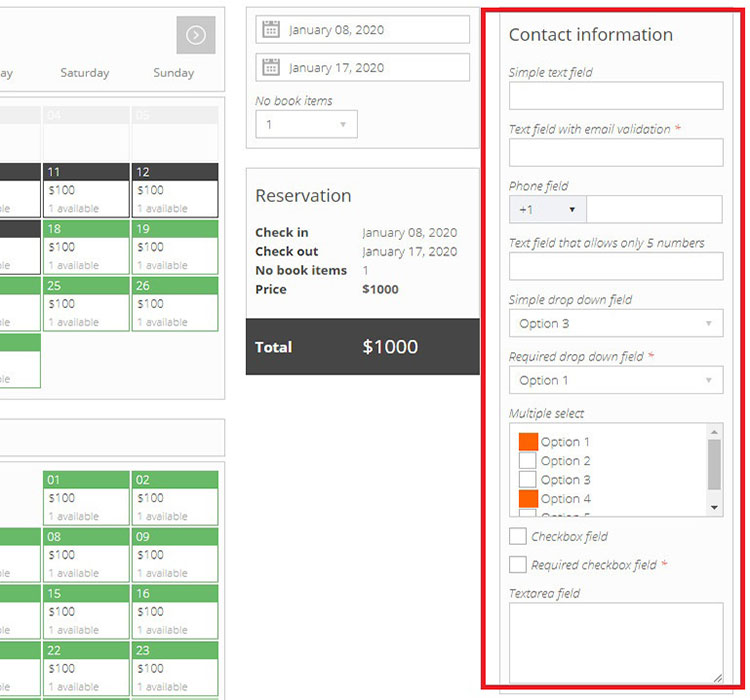The width and height of the screenshot is (750, 700).
Task: Click the Contact information heading
Action: (591, 35)
